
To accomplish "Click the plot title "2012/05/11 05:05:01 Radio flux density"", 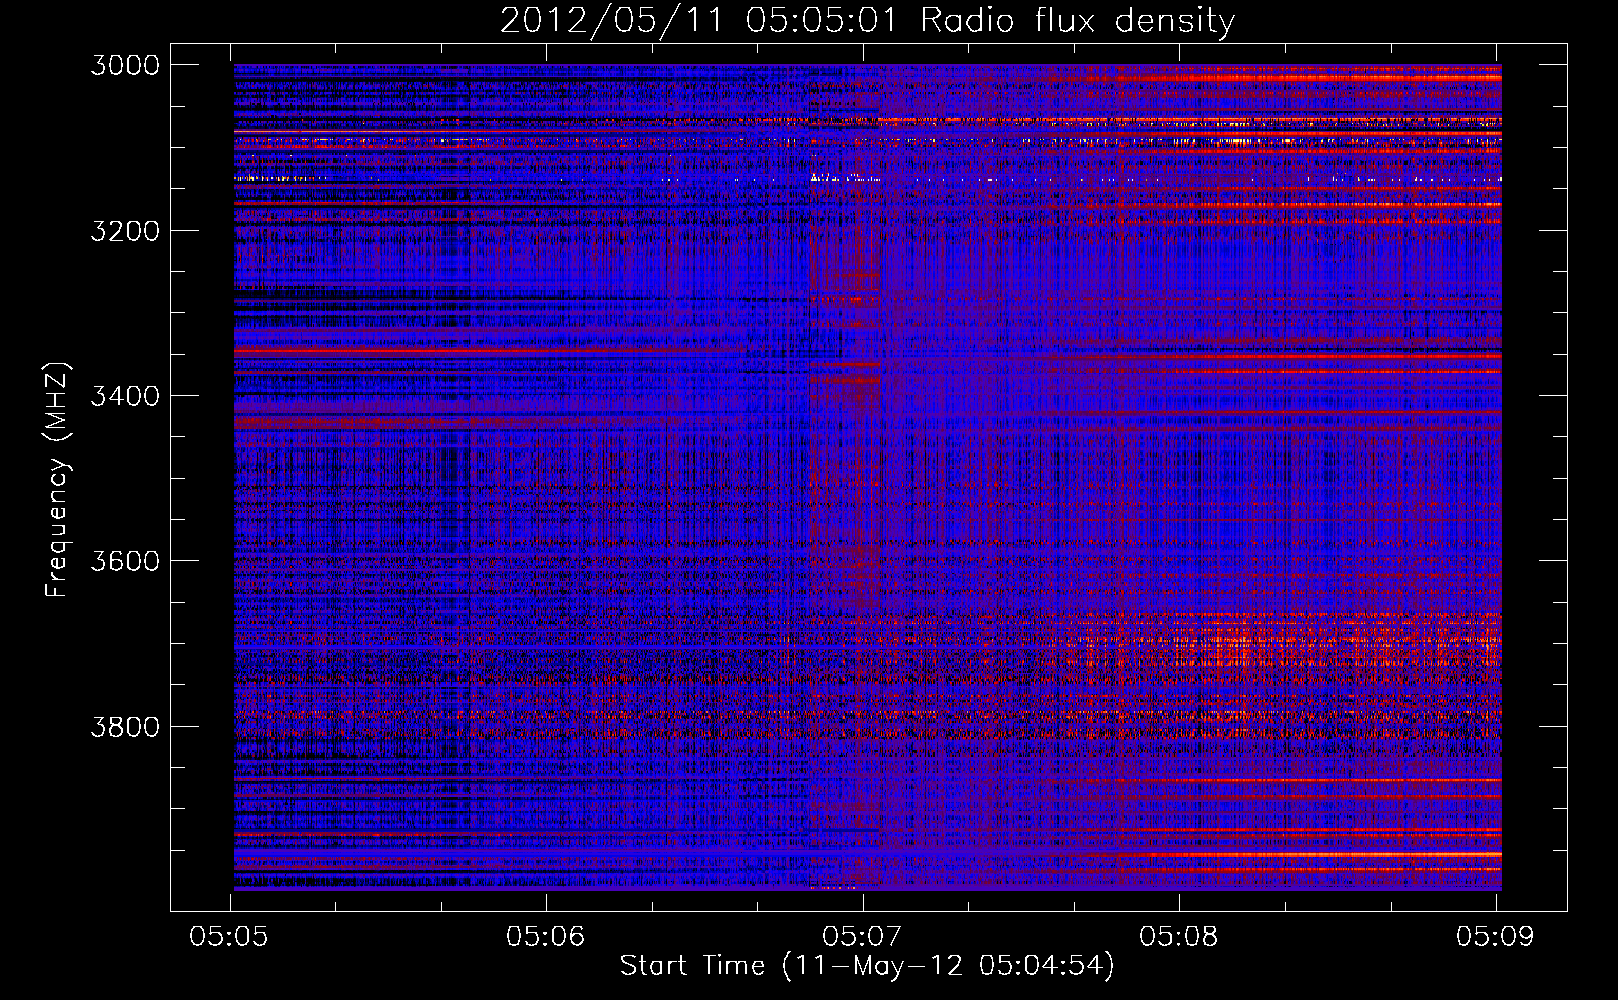I will (x=867, y=21).
